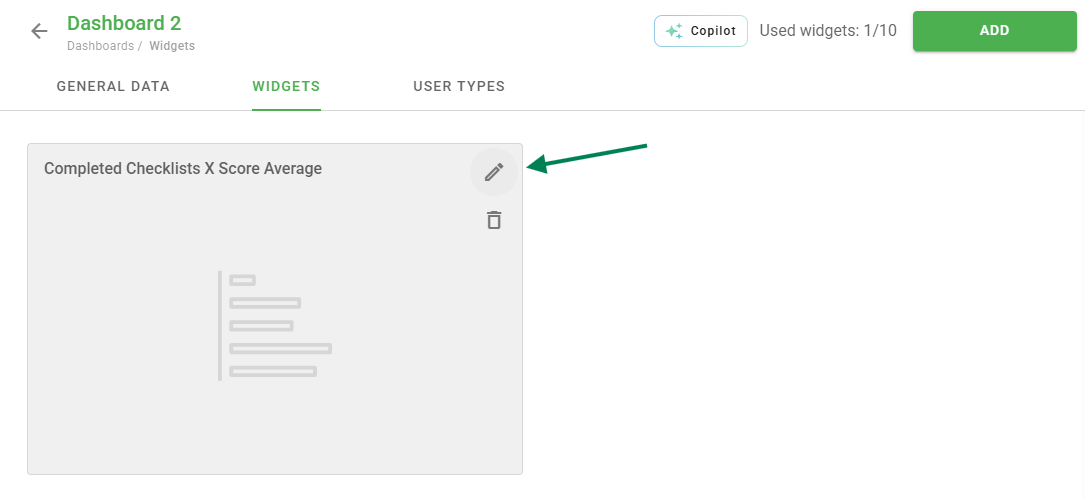Viewport: 1085px width, 499px height.
Task: Click the Completed Checklists X Score Average title
Action: [183, 168]
